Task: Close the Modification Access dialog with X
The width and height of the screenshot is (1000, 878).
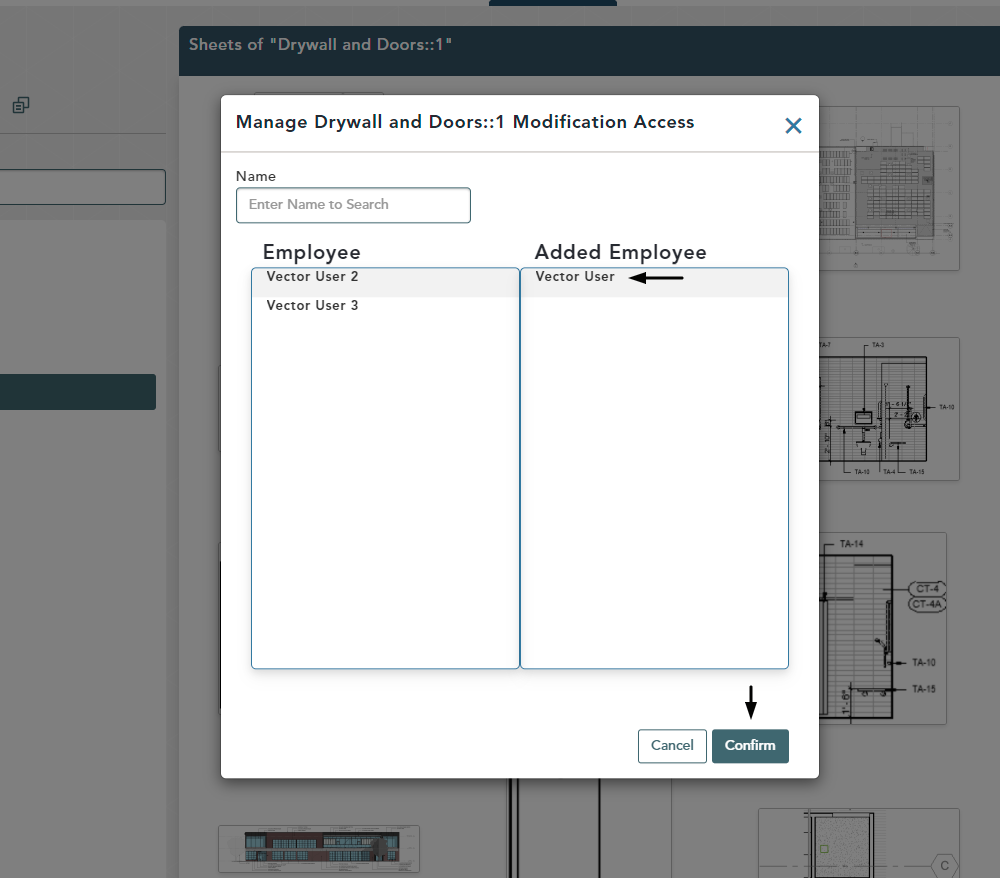Action: coord(793,126)
